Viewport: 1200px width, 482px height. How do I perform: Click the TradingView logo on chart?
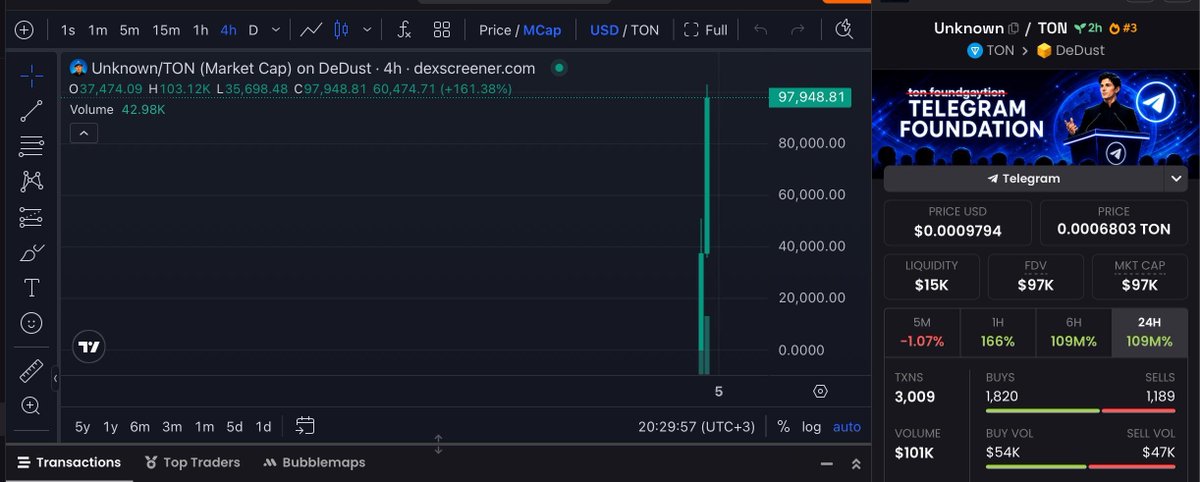pos(89,347)
